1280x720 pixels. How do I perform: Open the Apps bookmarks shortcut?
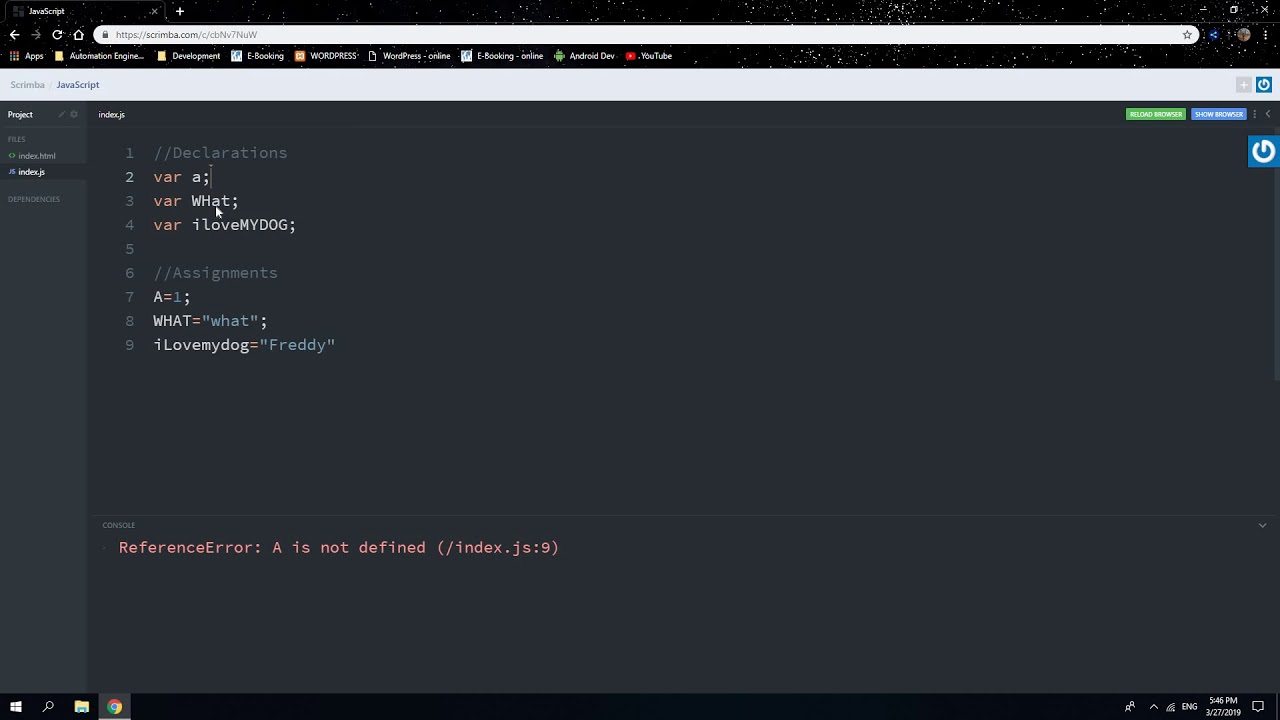click(x=27, y=56)
